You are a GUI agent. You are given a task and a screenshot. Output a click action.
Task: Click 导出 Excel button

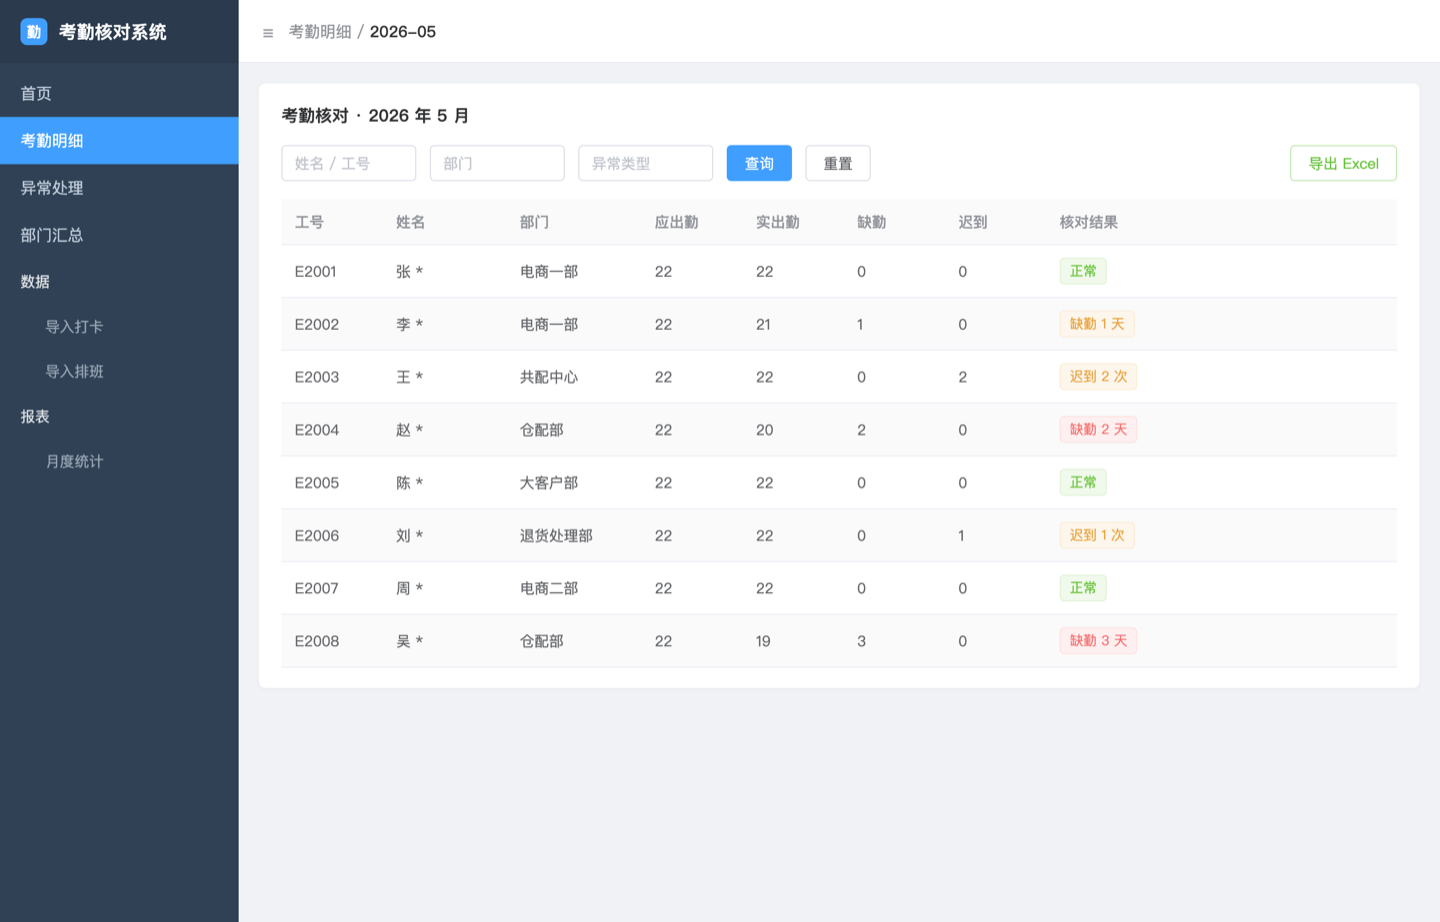coord(1343,163)
